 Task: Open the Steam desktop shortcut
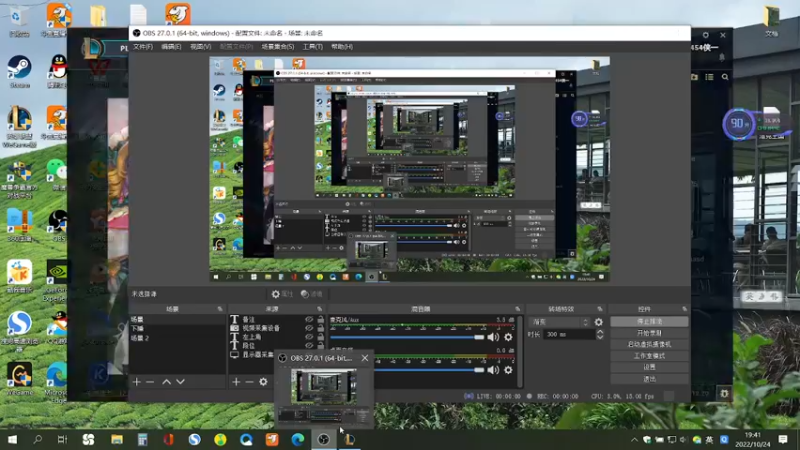coord(19,71)
